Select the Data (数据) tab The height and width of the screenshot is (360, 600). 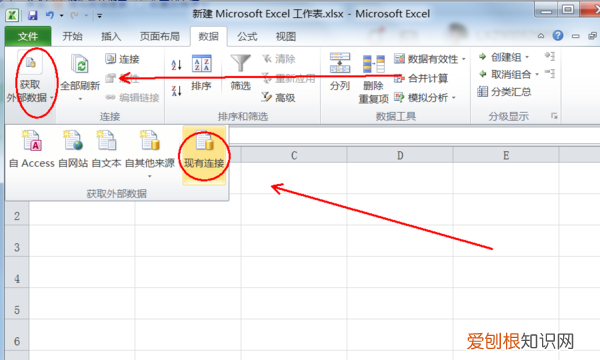tap(209, 36)
